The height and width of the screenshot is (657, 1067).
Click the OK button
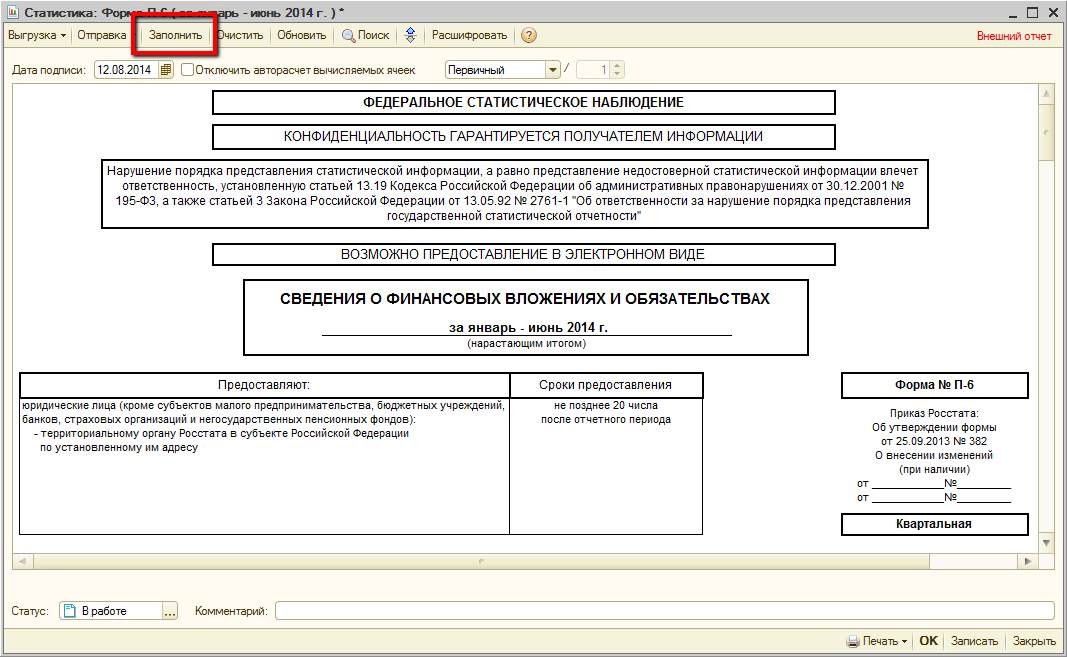click(928, 641)
